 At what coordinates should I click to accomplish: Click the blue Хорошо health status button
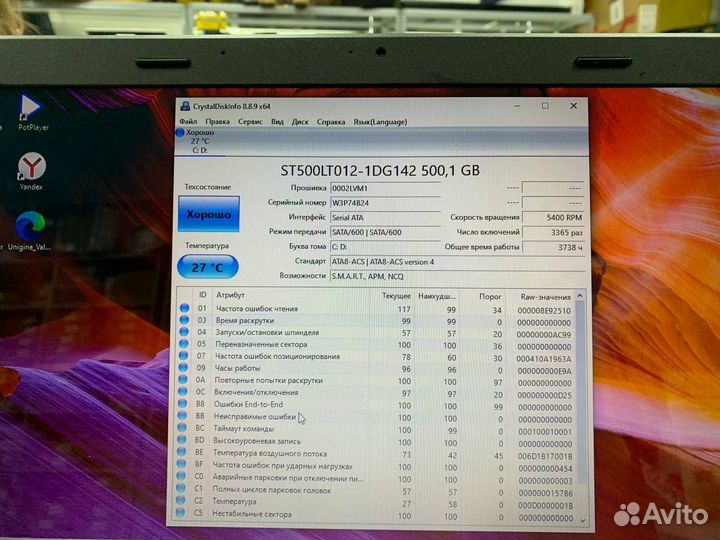(x=209, y=214)
